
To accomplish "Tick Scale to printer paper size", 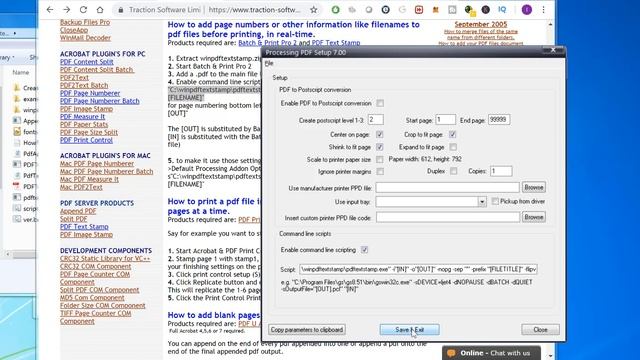I will coord(380,159).
